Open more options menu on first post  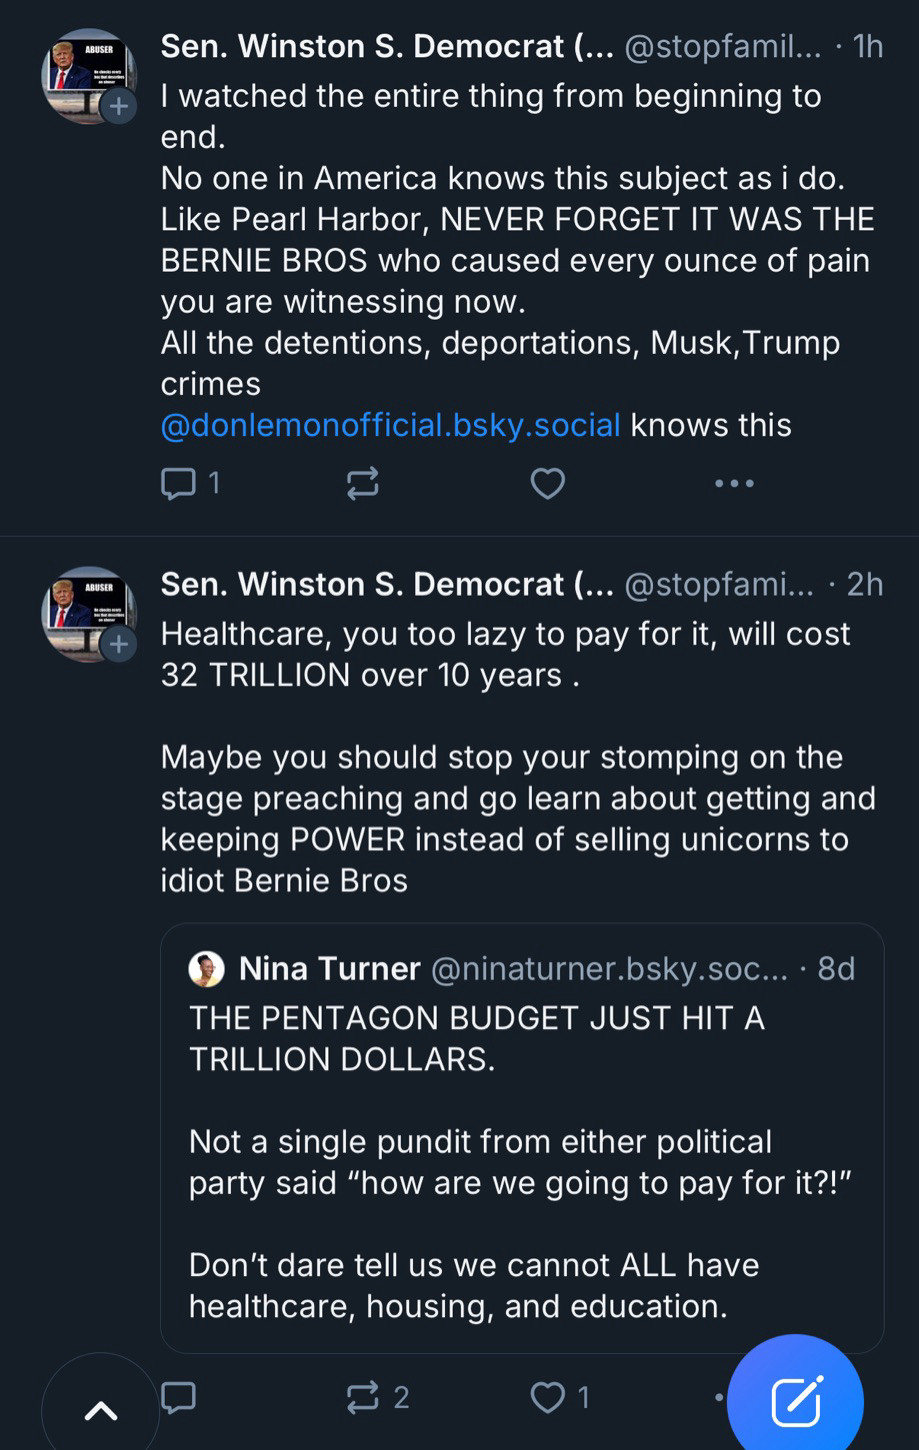[x=734, y=484]
